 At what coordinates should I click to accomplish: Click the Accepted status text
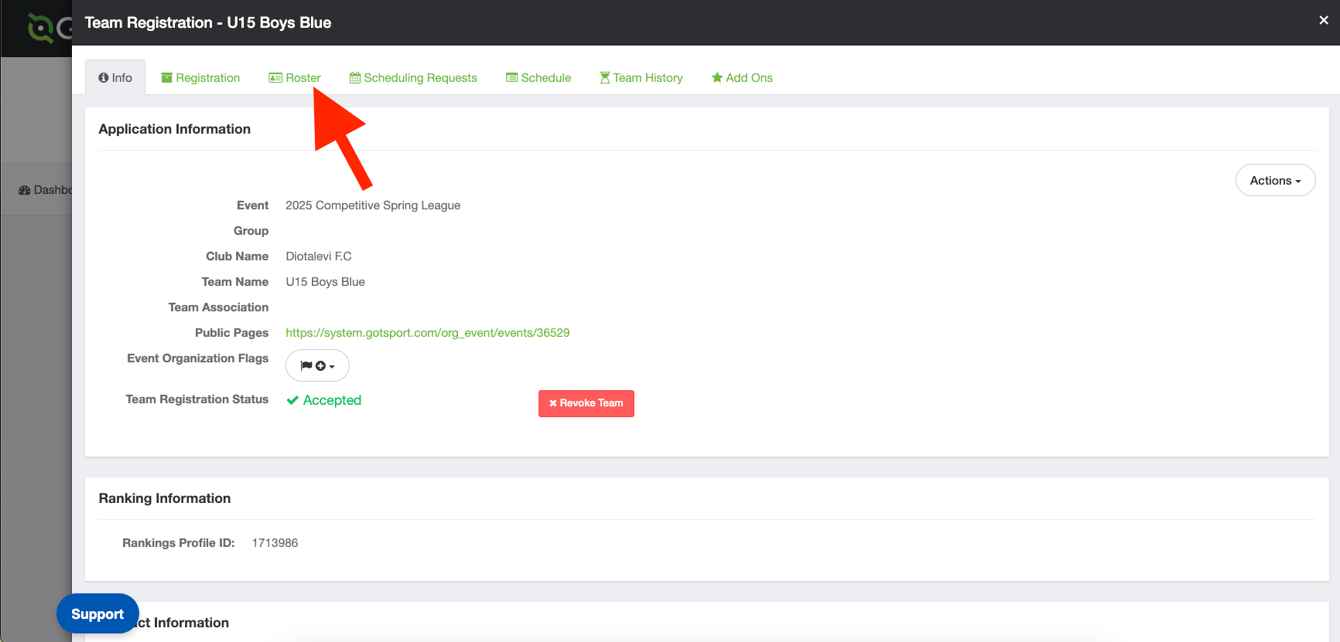coord(324,400)
